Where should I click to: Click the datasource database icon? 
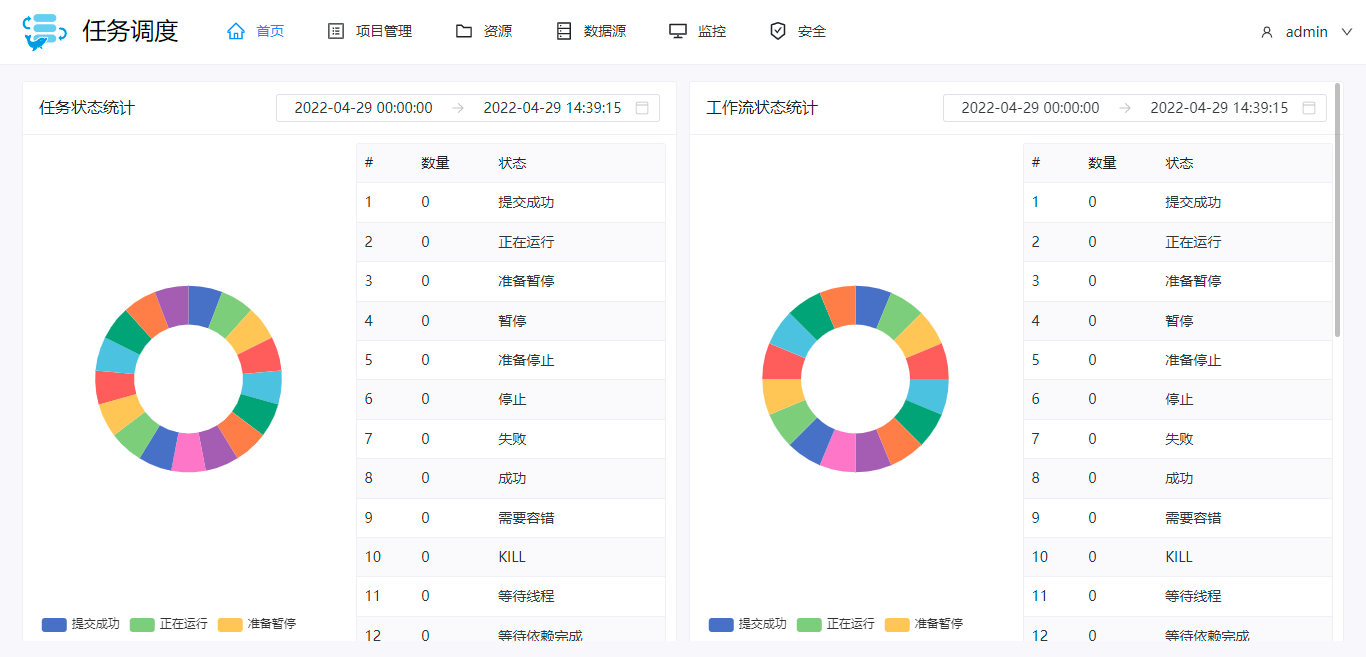(x=564, y=31)
